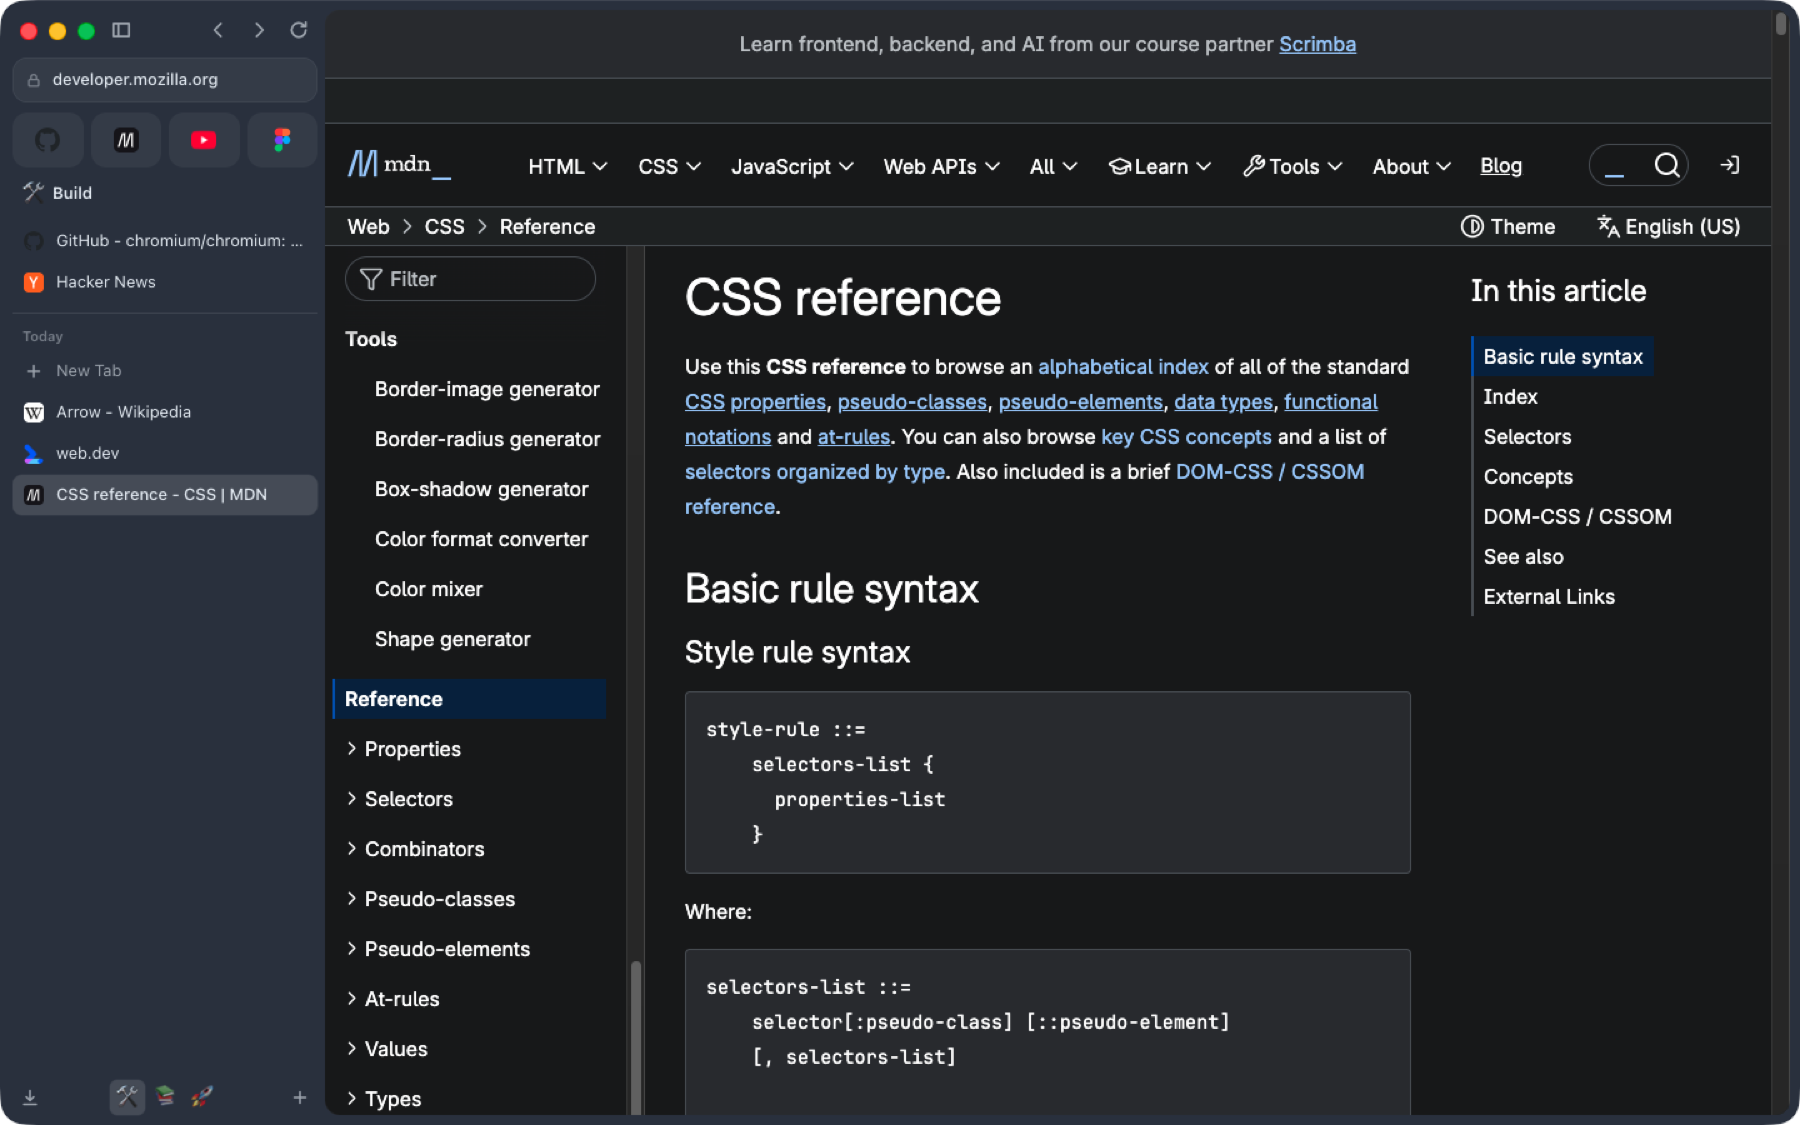This screenshot has width=1800, height=1125.
Task: Open the Figma pinned favorite icon
Action: click(282, 140)
